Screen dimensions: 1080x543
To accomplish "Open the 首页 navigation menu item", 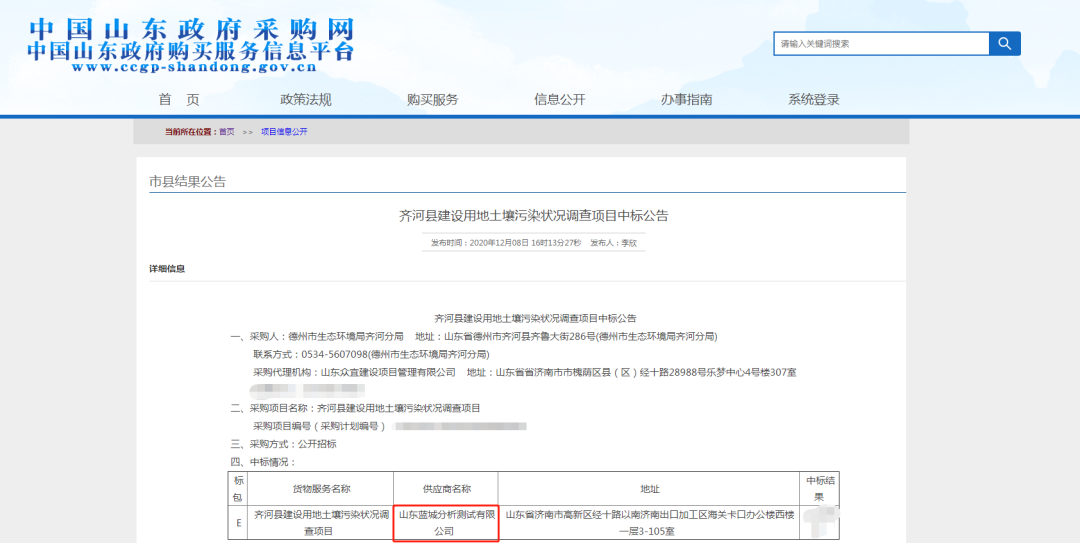I will (179, 99).
